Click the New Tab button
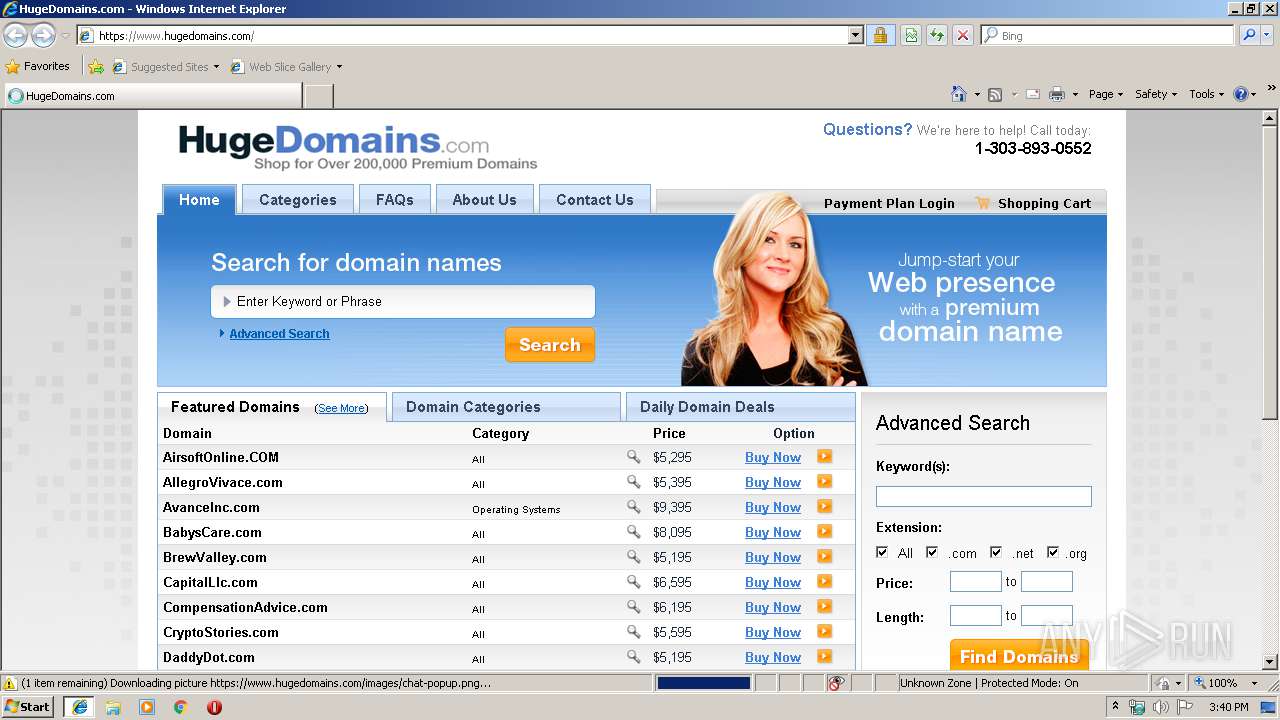Screen dimensions: 1280x720 coord(318,96)
